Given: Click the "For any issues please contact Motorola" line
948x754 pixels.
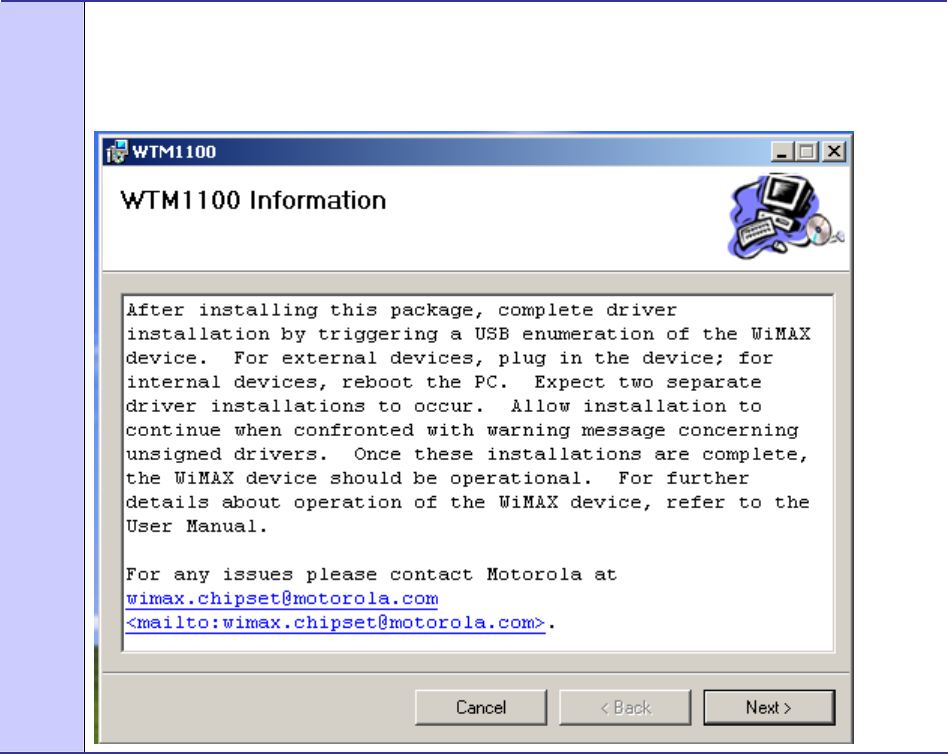Looking at the screenshot, I should 371,574.
